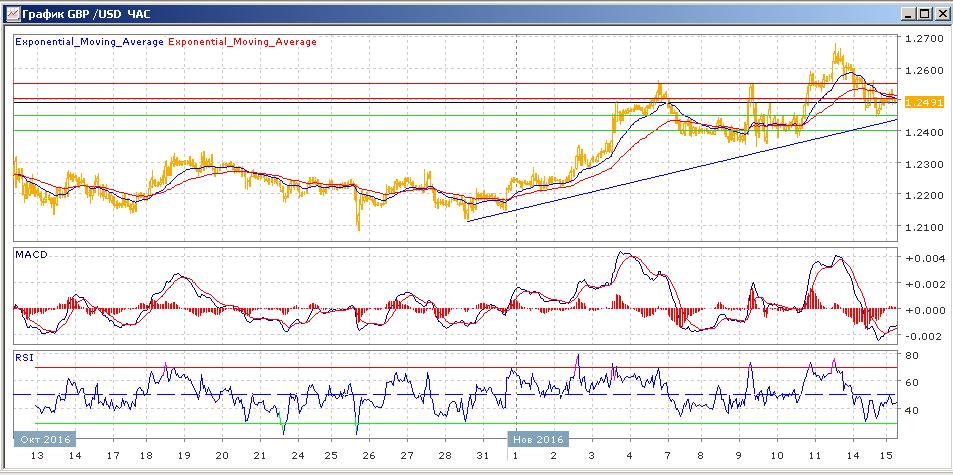953x475 pixels.
Task: Click the Окт 2016 month marker
Action: coord(44,439)
